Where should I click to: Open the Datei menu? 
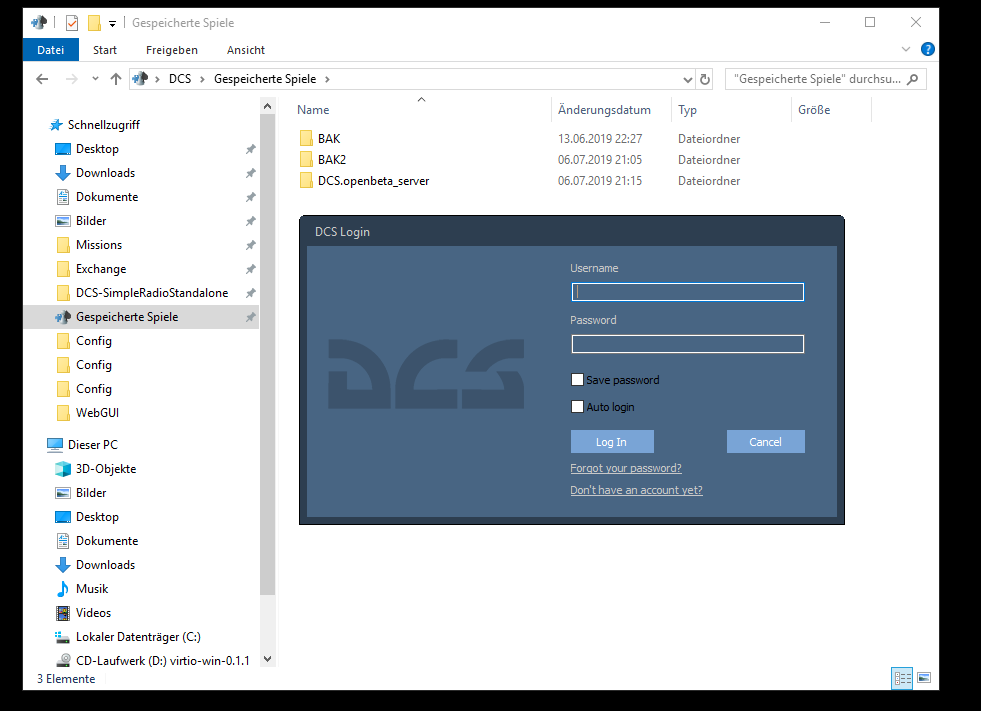(51, 50)
